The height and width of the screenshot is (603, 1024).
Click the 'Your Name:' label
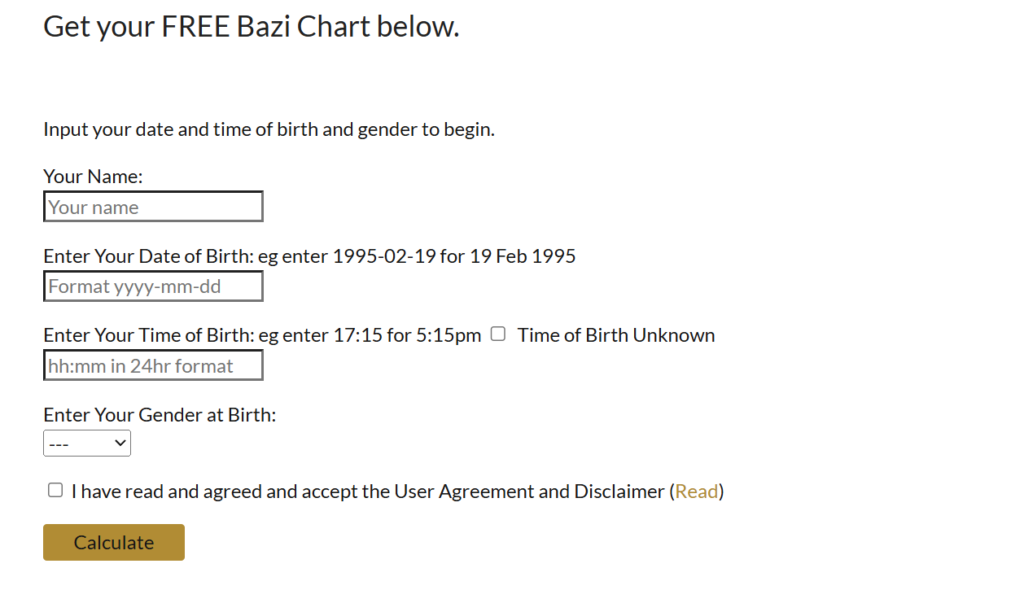point(93,177)
